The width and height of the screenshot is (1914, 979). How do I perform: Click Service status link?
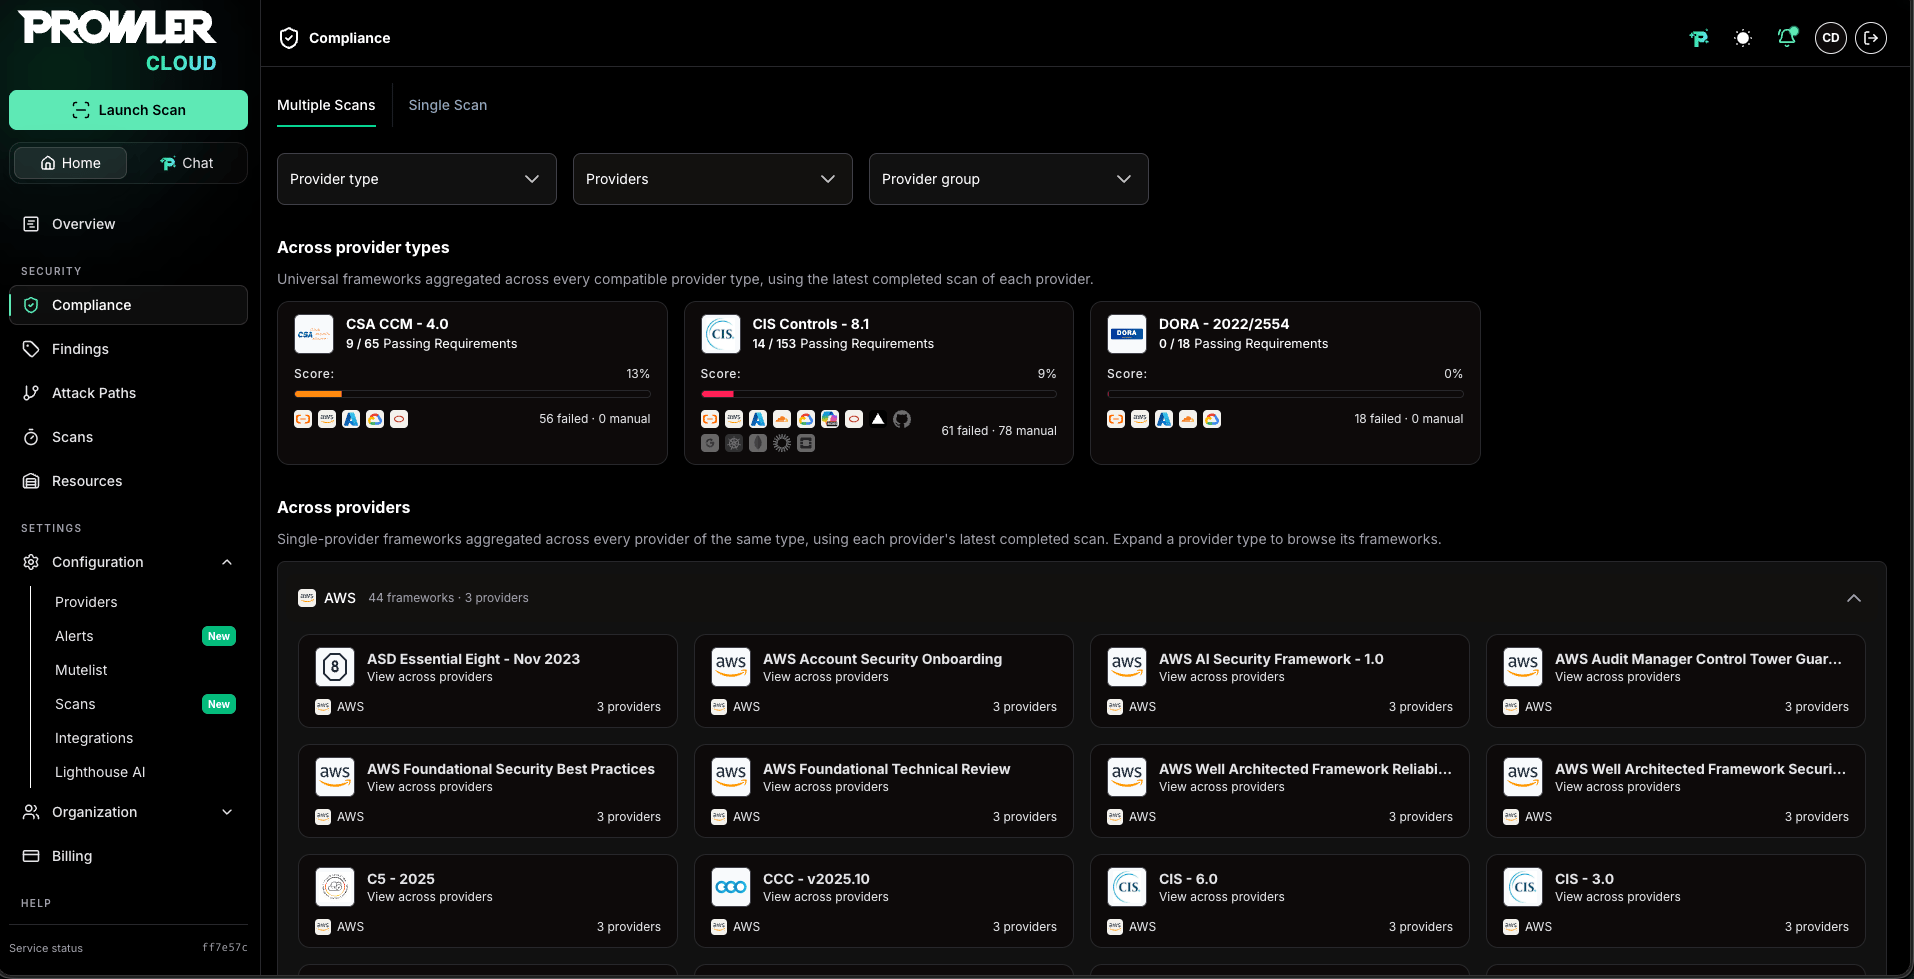tap(46, 948)
